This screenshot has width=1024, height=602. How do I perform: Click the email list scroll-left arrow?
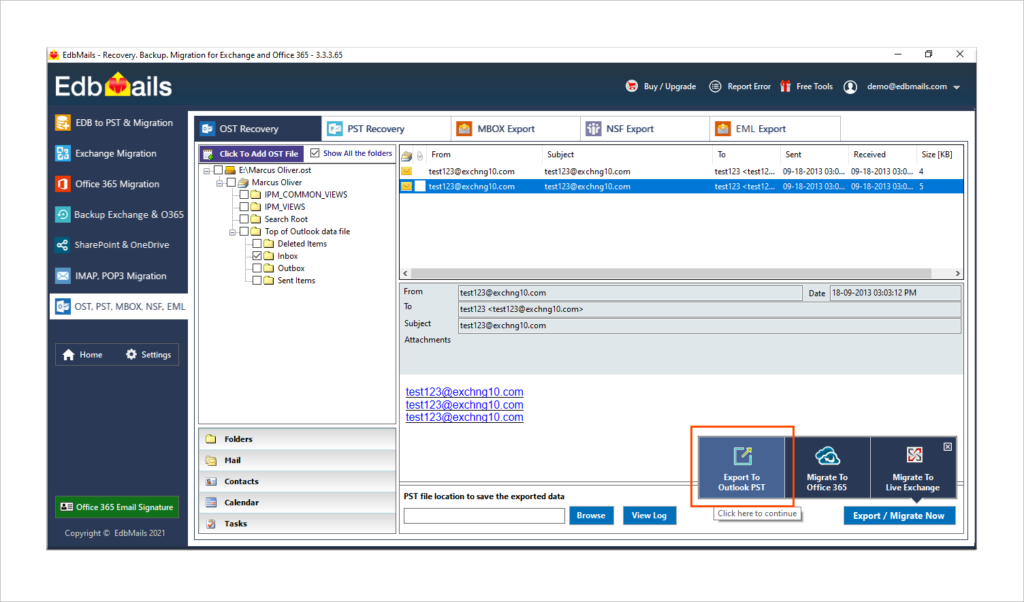coord(406,274)
